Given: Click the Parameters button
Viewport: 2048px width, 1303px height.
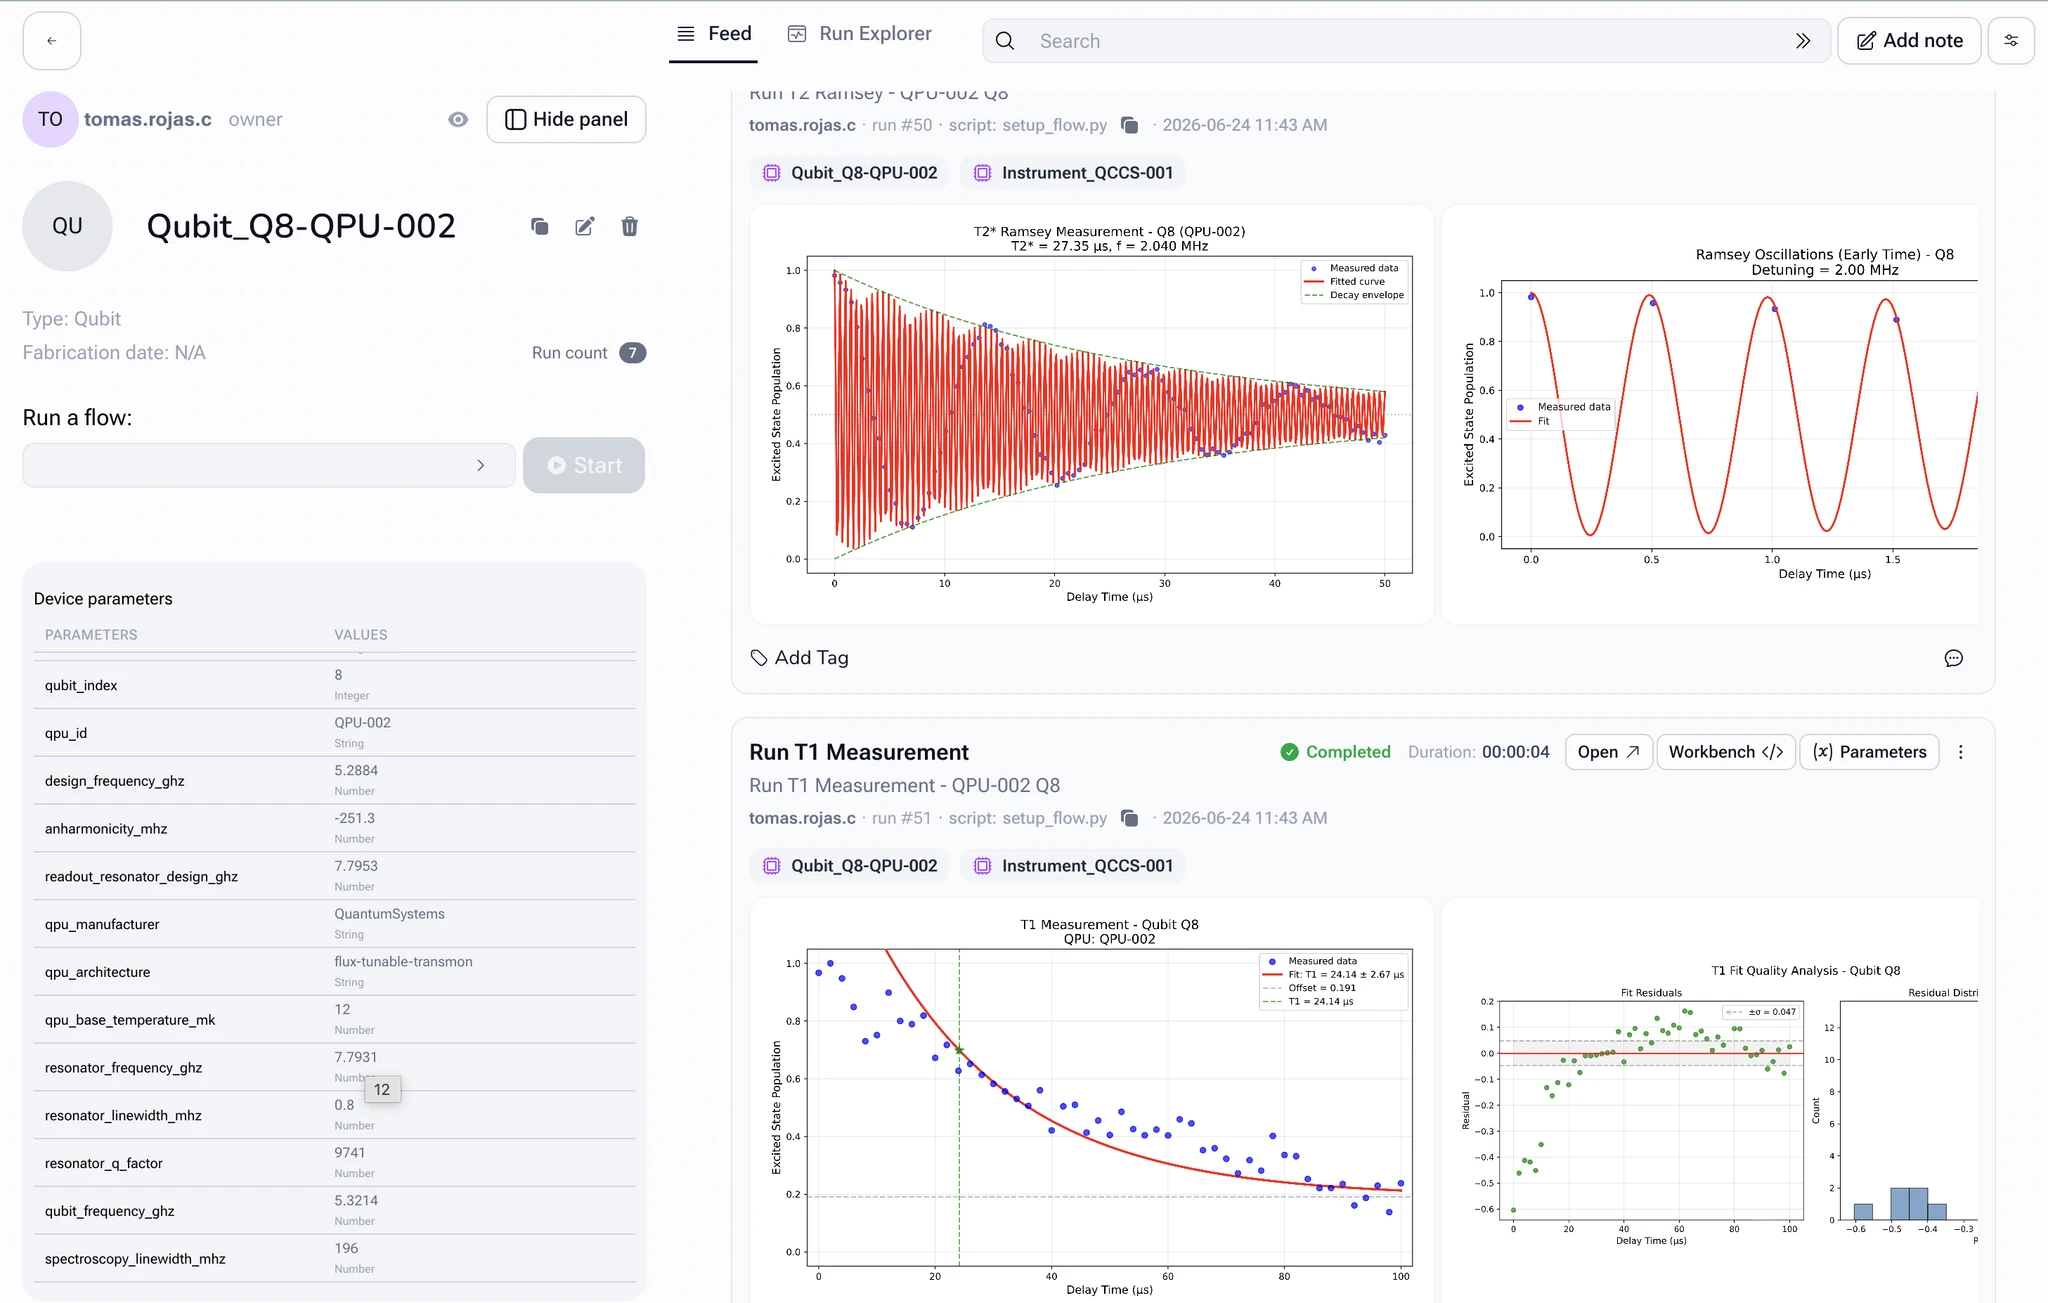Looking at the screenshot, I should pos(1869,752).
